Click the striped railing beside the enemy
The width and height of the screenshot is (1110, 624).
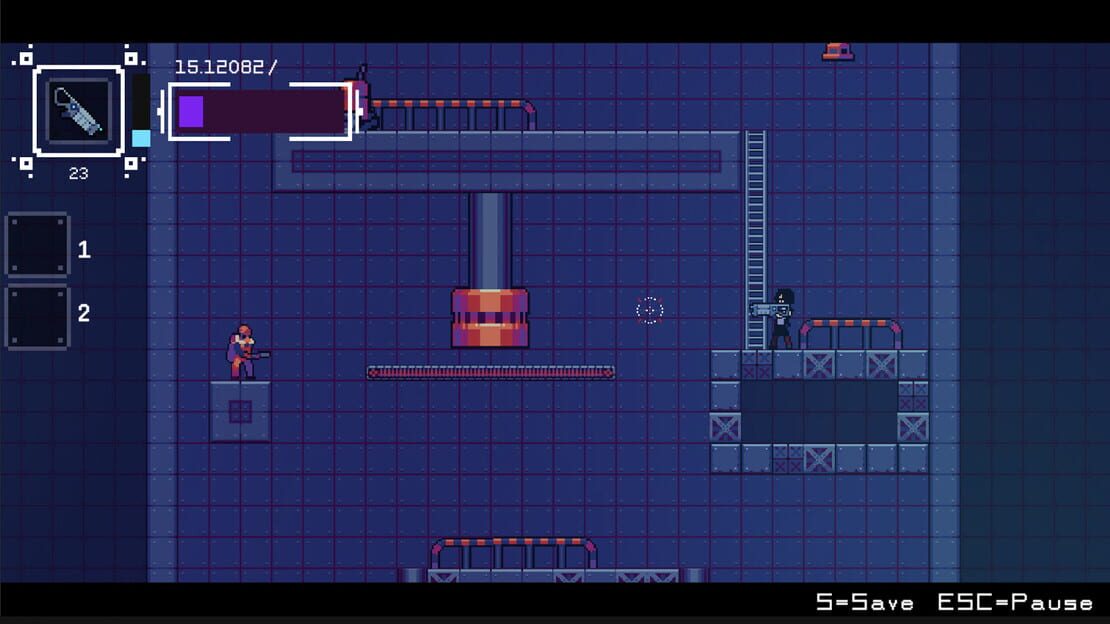pyautogui.click(x=851, y=334)
